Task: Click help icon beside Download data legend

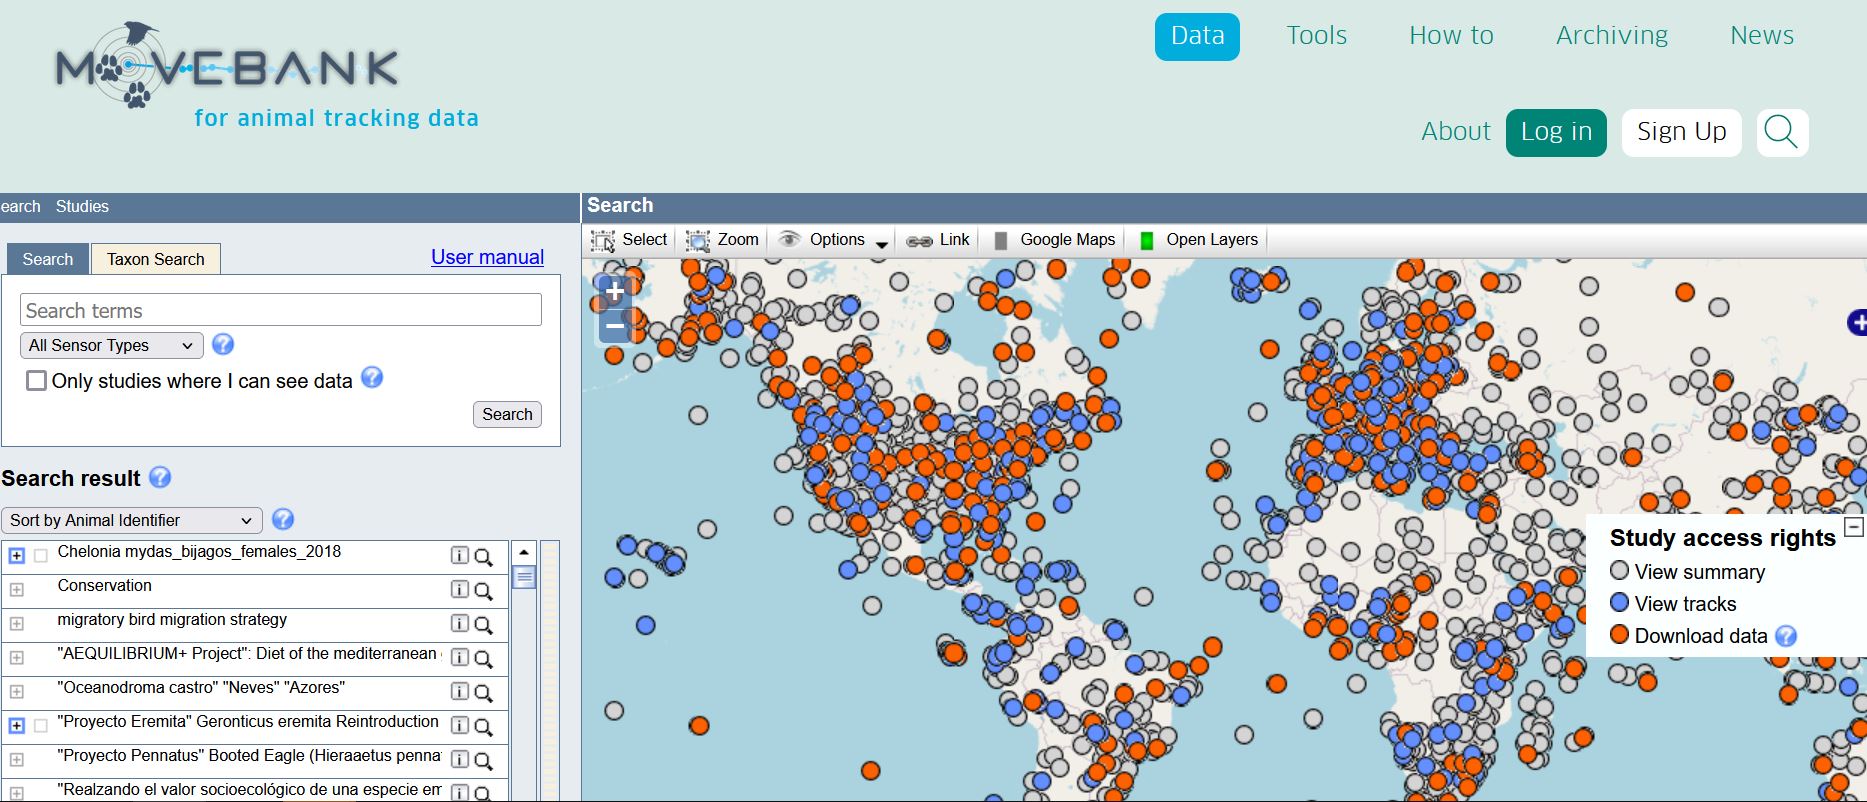Action: click(1786, 636)
